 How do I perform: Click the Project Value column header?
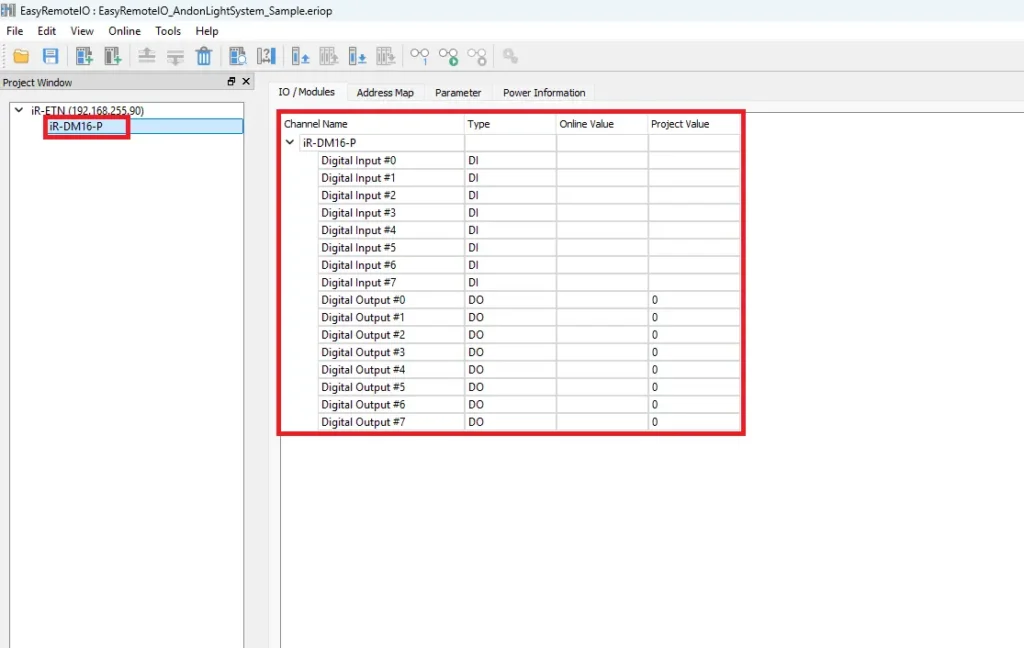(694, 124)
